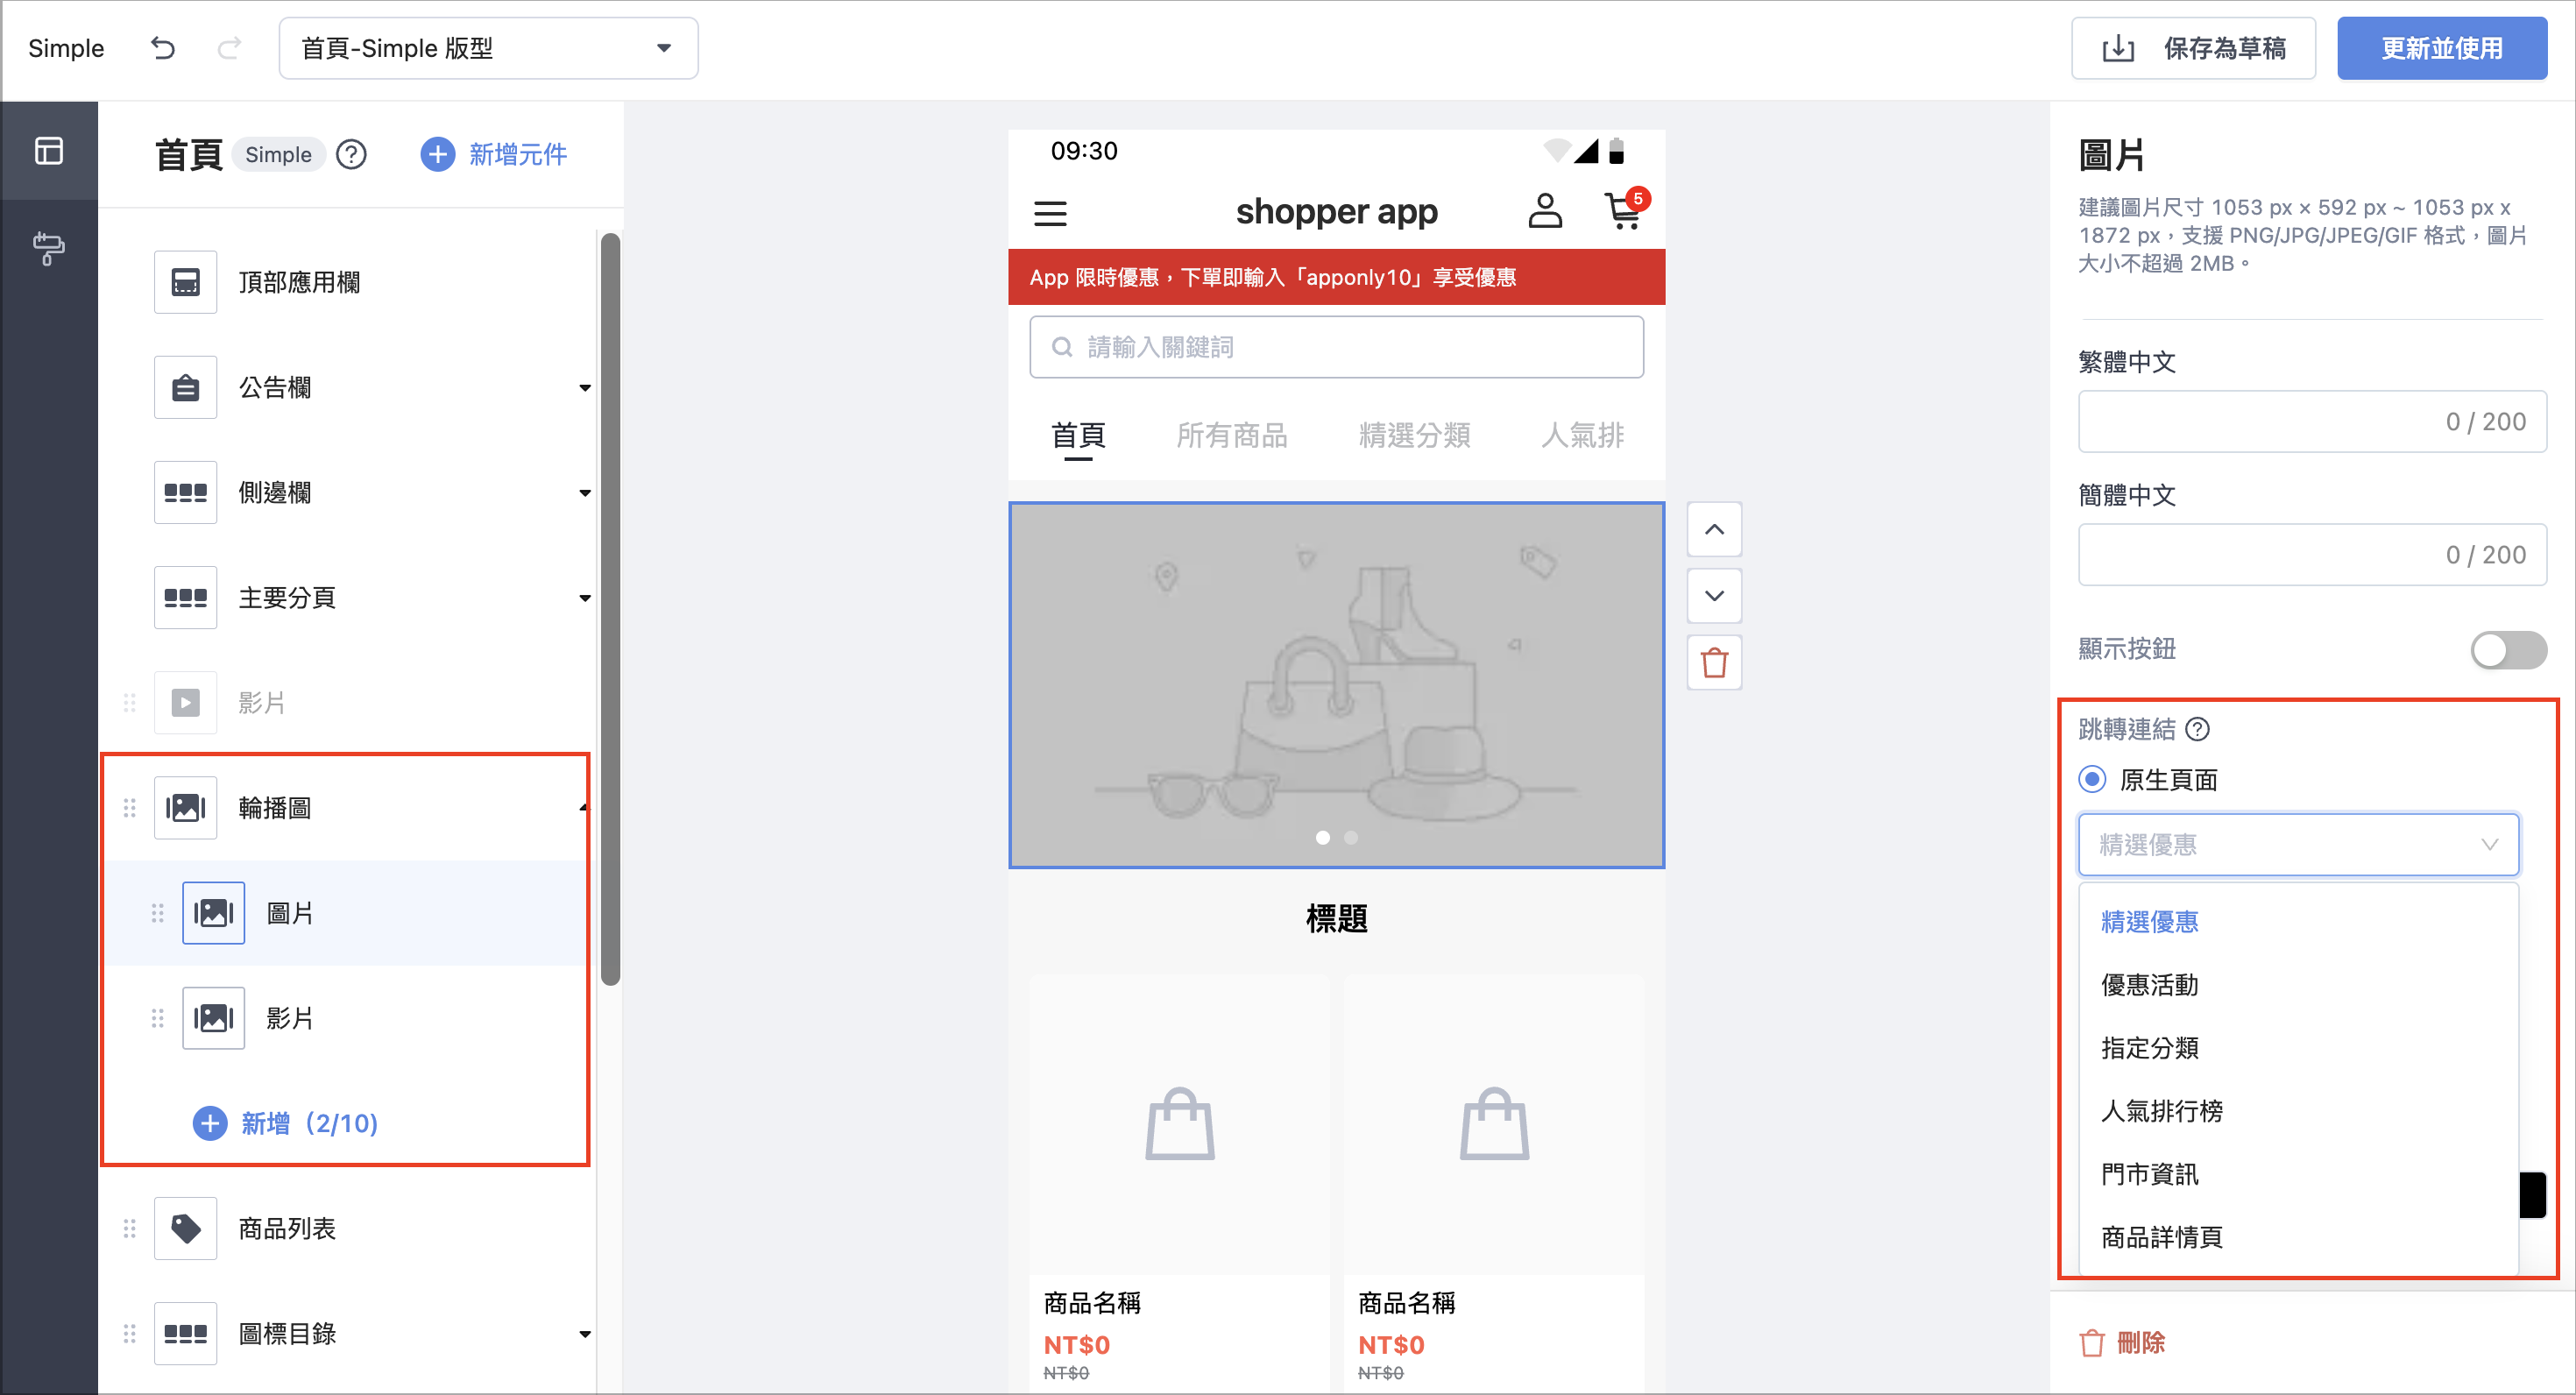Open the 首頁-Simple 版型 dropdown
This screenshot has height=1395, width=2576.
[489, 48]
